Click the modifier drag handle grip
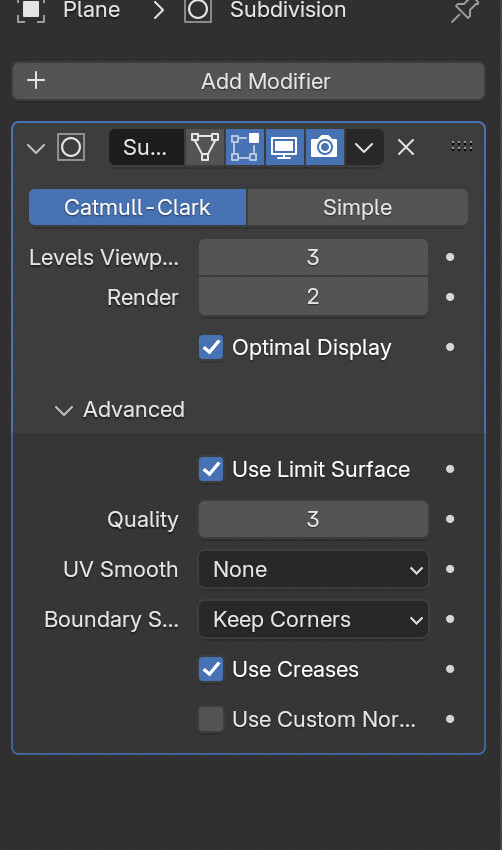The width and height of the screenshot is (502, 850). coord(462,146)
